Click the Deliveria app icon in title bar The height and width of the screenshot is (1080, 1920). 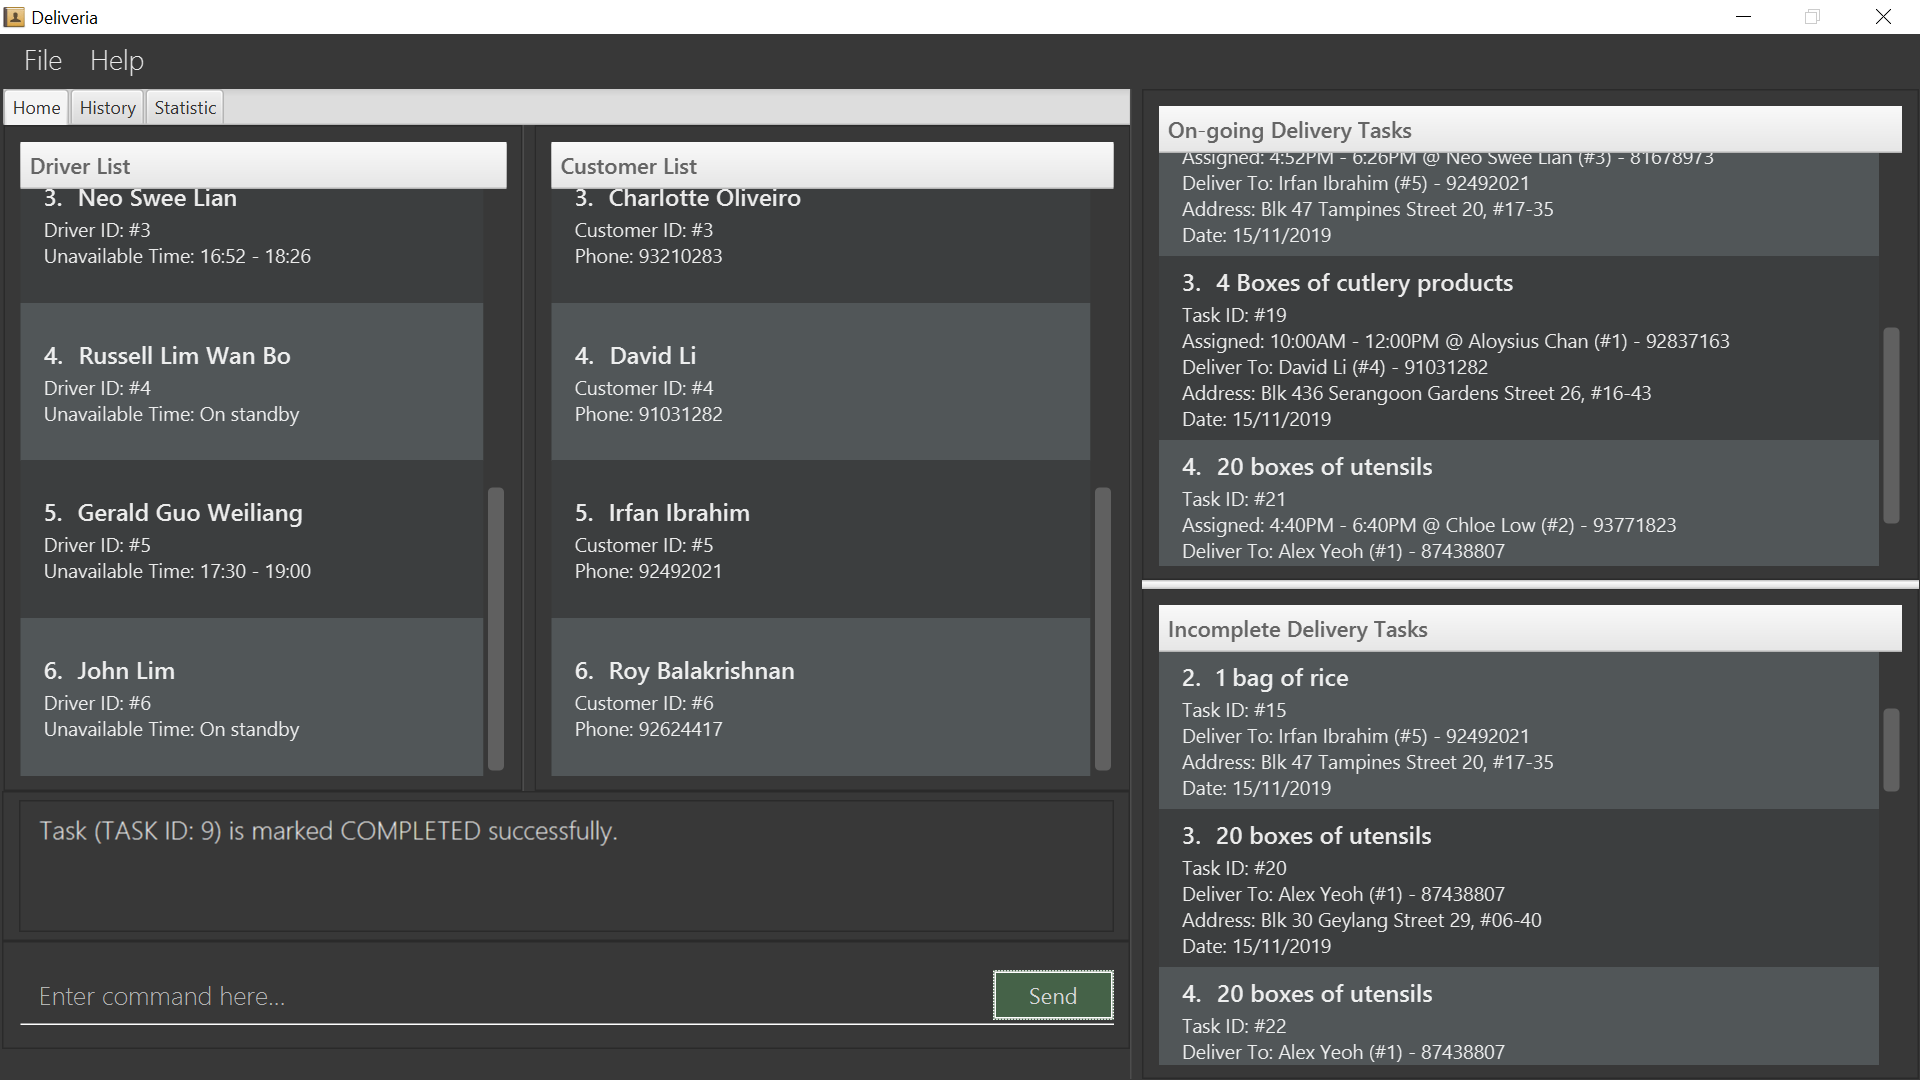pos(14,17)
